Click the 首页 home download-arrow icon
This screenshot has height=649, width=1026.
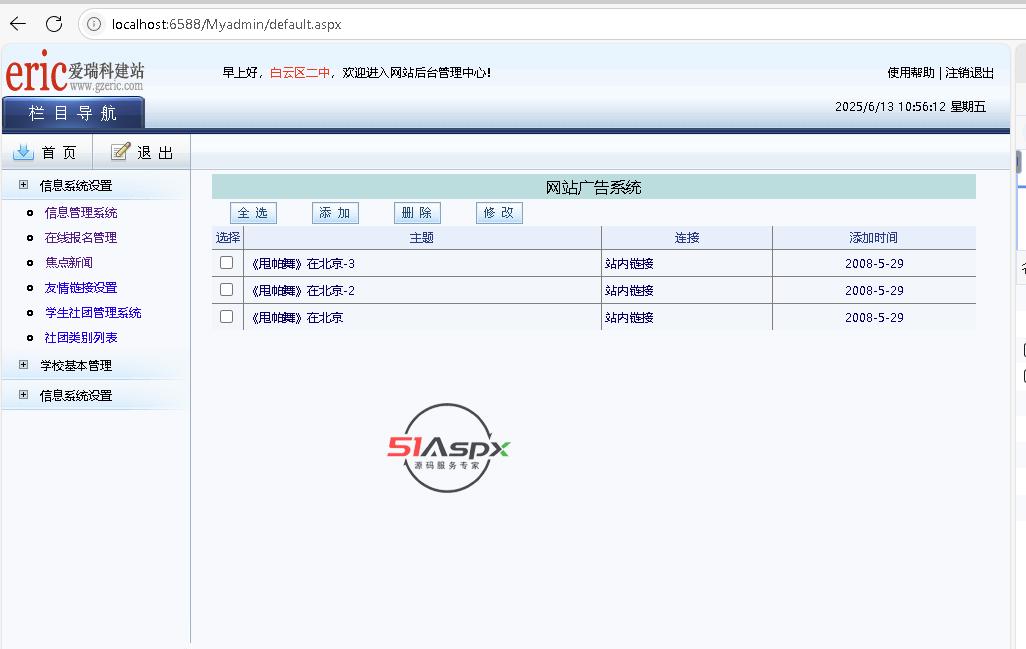[23, 152]
